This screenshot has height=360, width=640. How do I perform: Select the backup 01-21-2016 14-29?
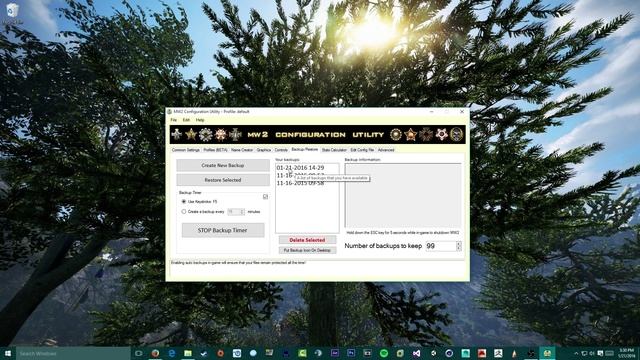click(x=300, y=168)
